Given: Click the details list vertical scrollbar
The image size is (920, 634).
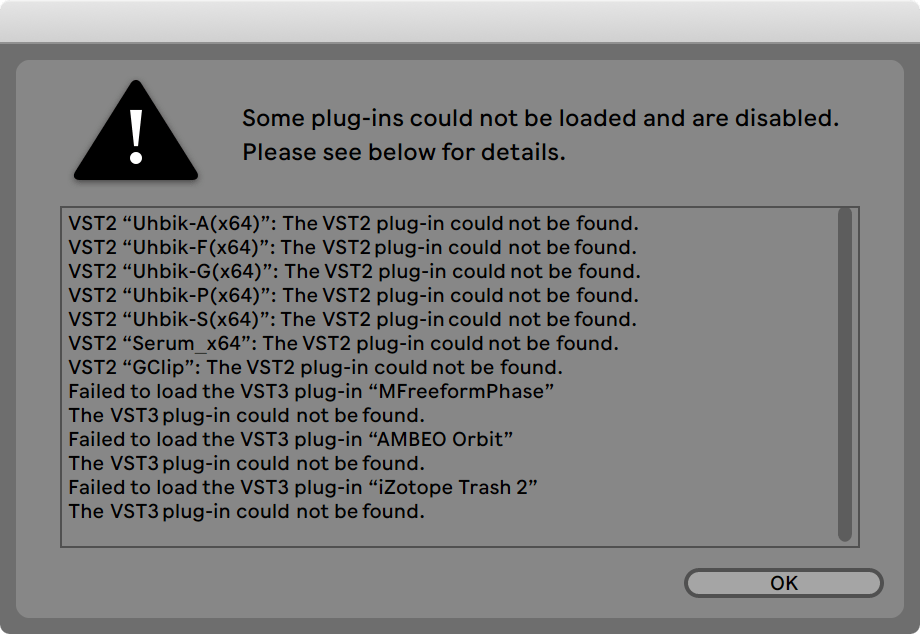Looking at the screenshot, I should (845, 375).
